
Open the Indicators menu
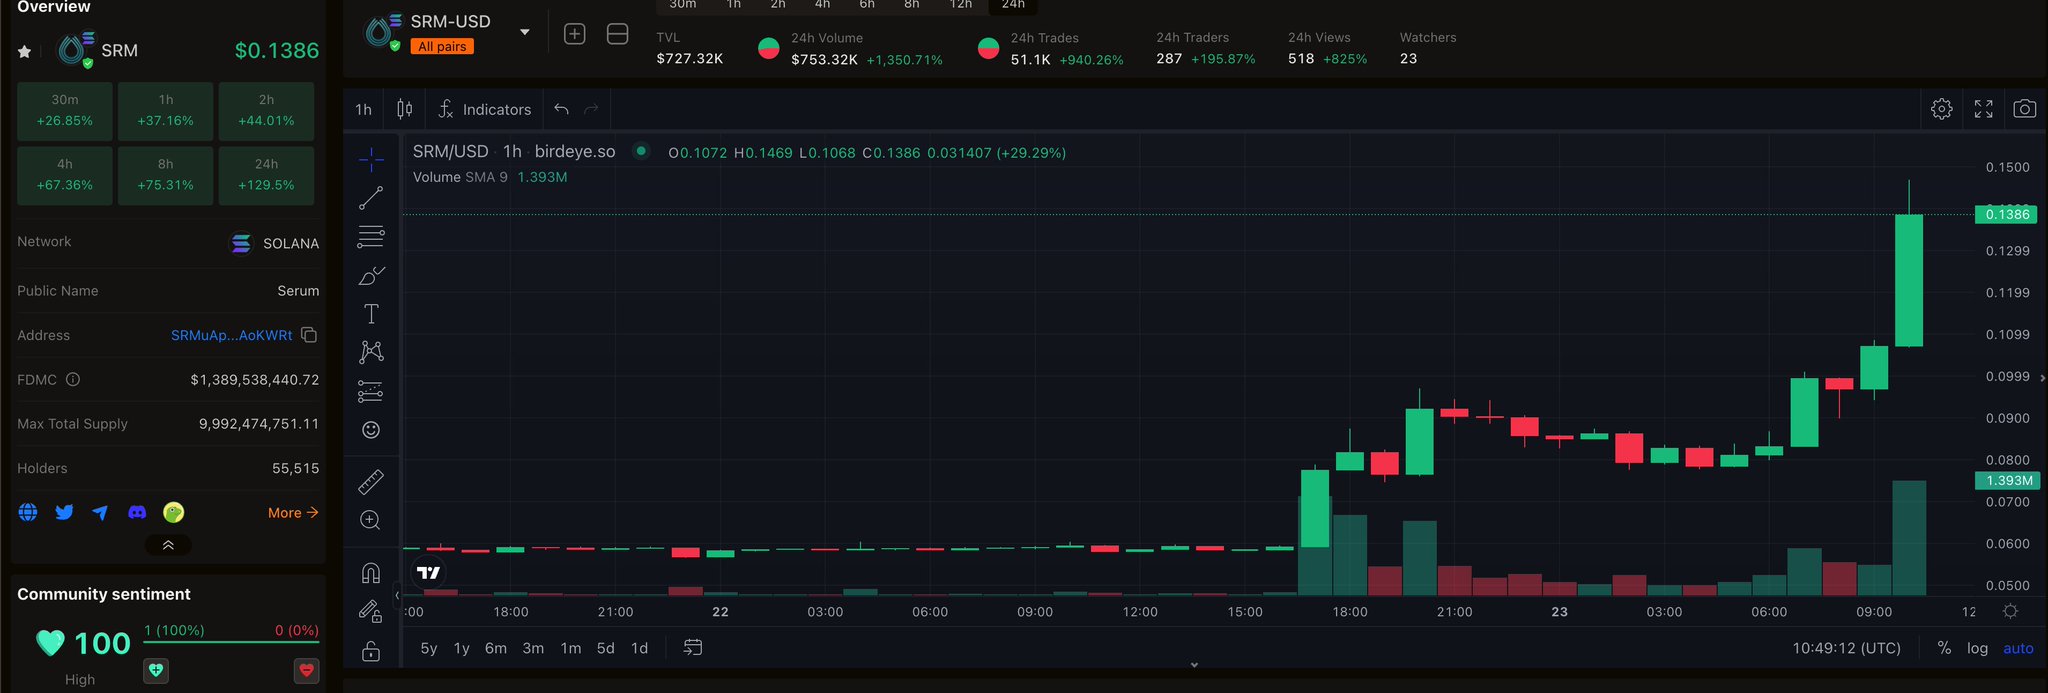point(485,109)
